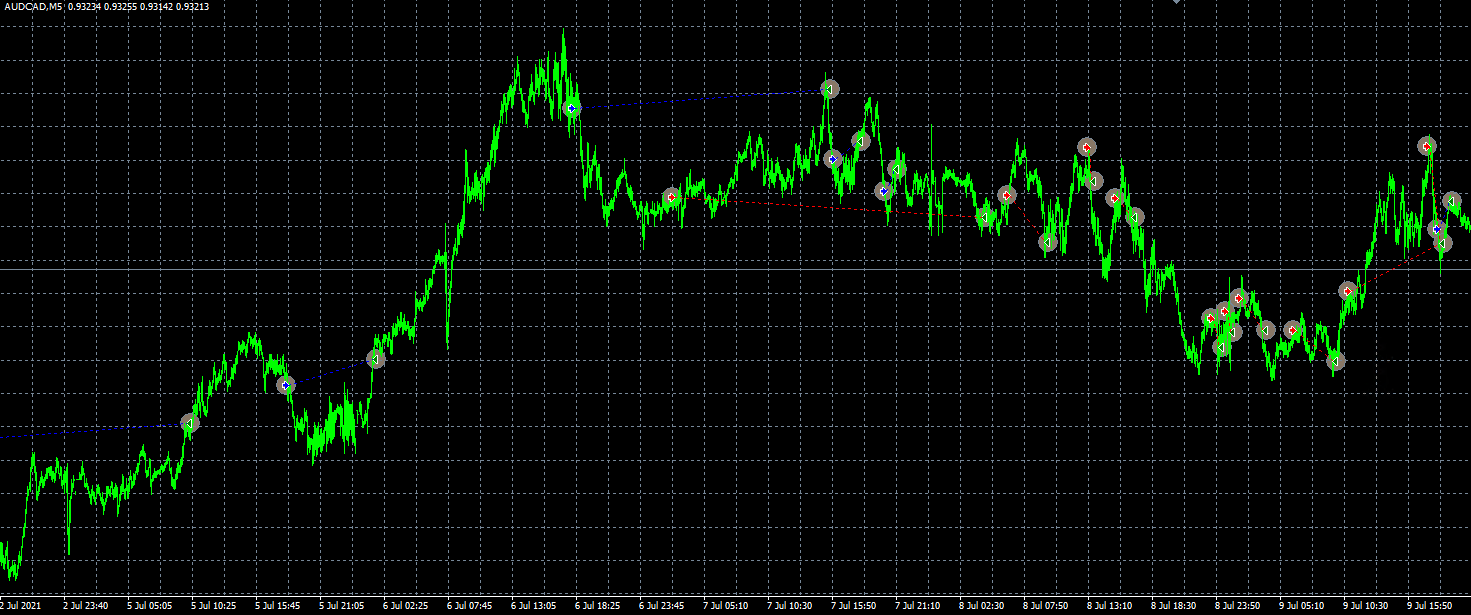Click the '6 Jul 18:25' time label

(x=597, y=605)
